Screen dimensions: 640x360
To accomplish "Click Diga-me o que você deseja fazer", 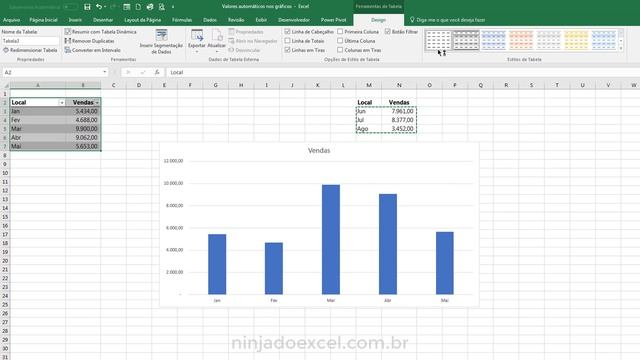I will tap(451, 20).
